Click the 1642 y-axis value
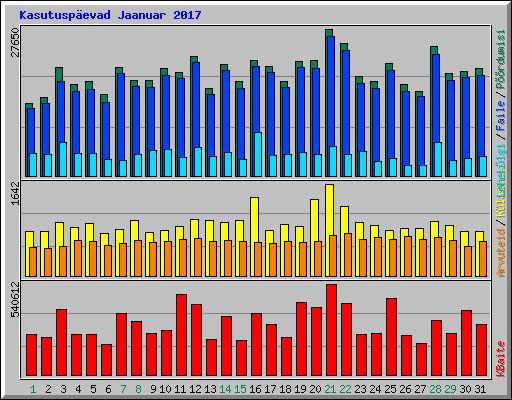Image resolution: width=512 pixels, height=400 pixels. [x=16, y=193]
